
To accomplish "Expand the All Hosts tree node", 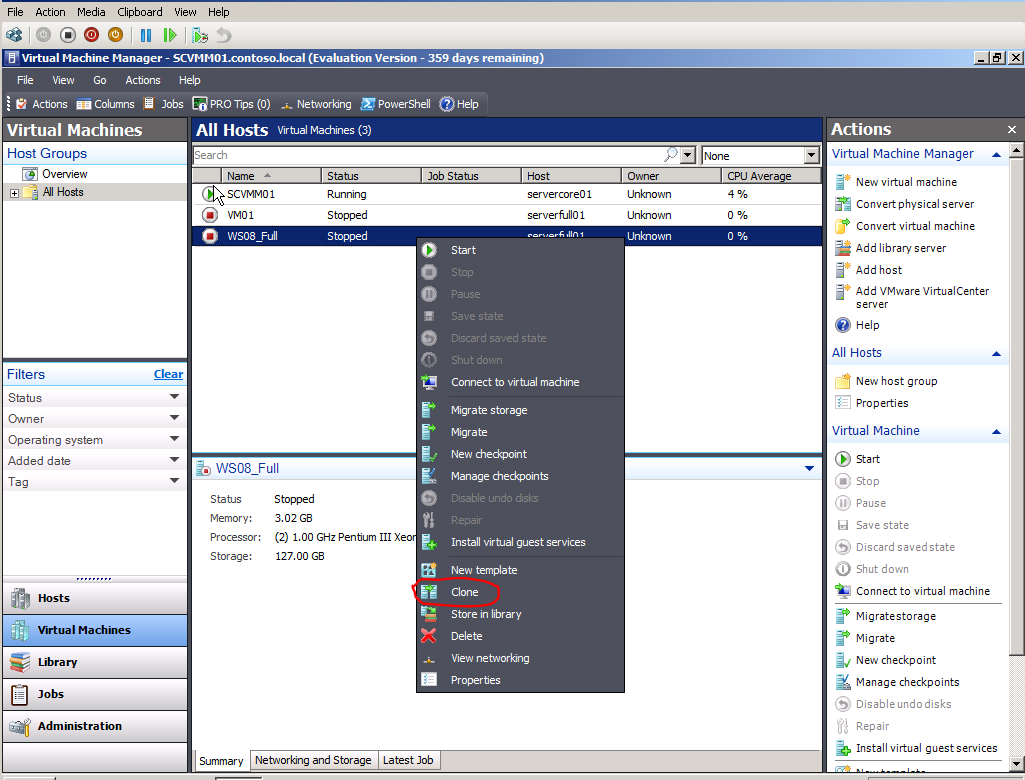I will 14,193.
